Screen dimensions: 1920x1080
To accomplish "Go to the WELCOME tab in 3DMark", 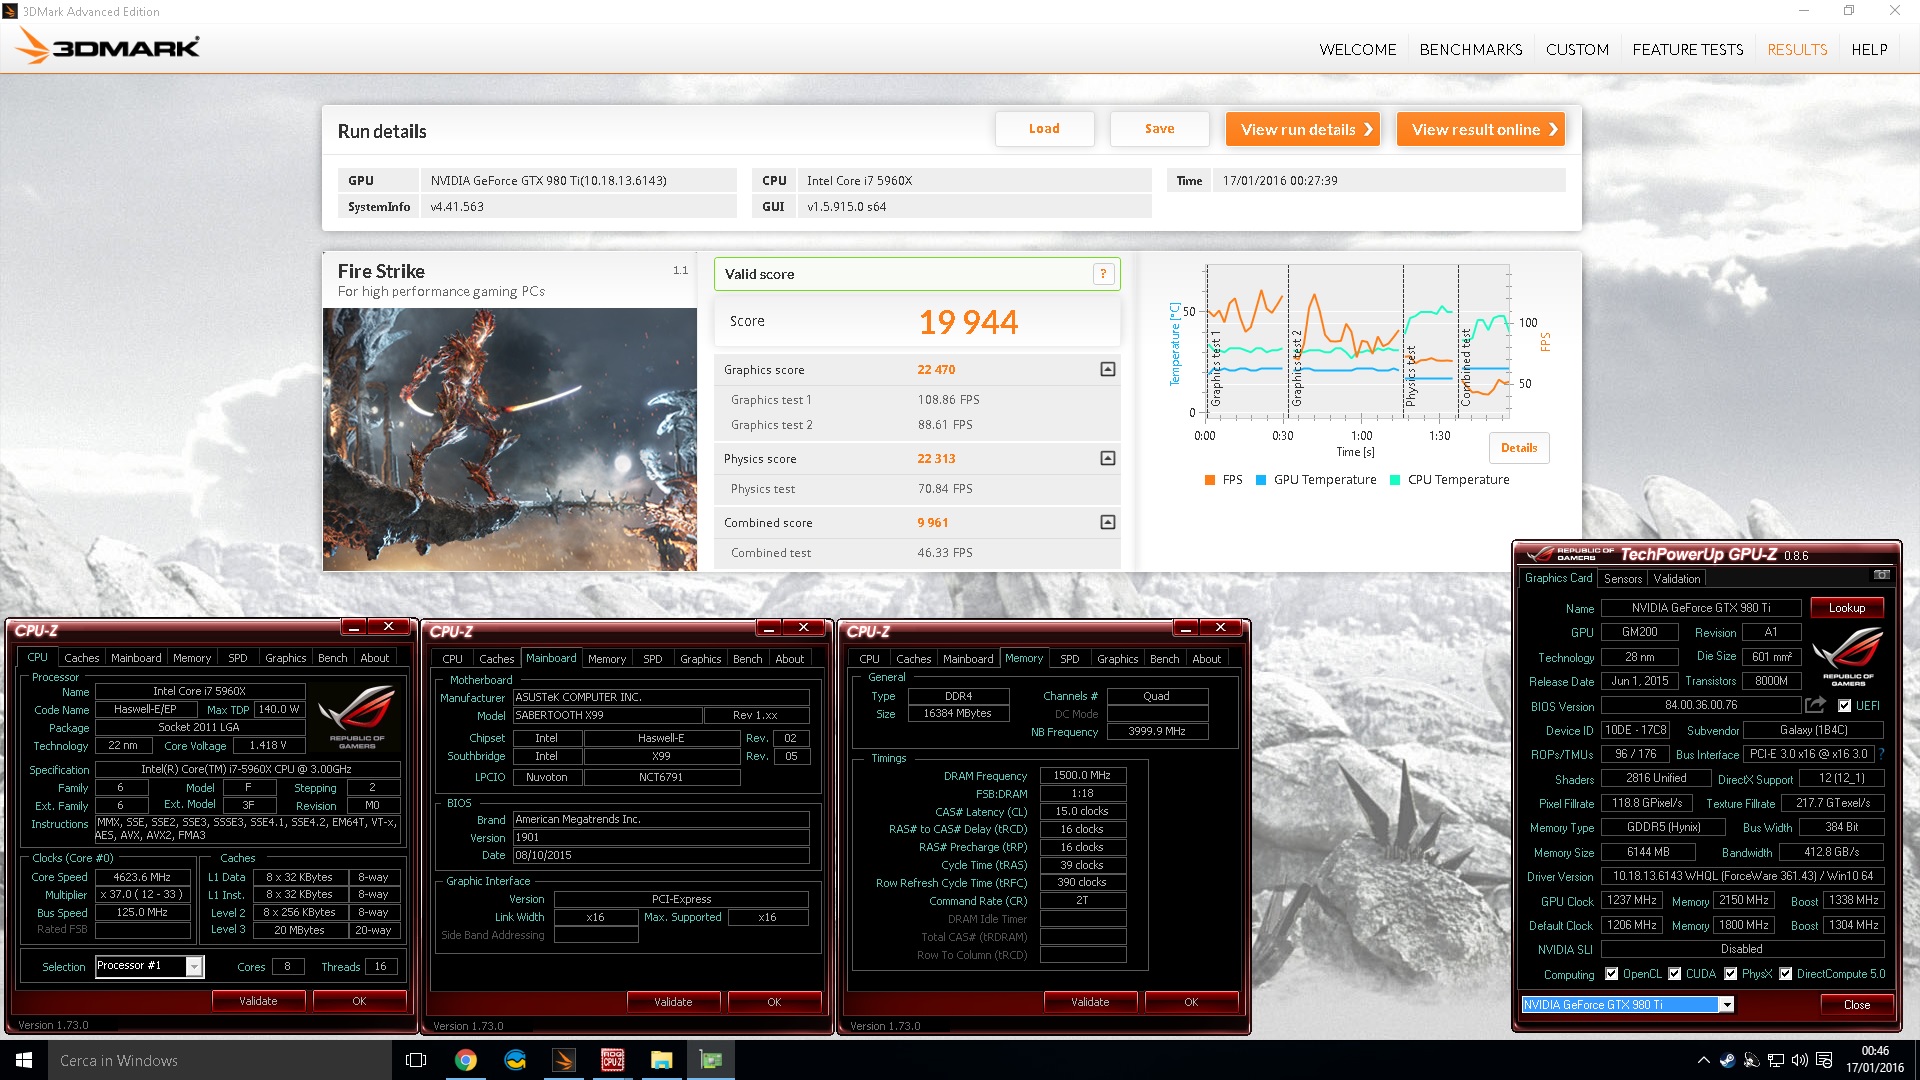I will pos(1357,50).
